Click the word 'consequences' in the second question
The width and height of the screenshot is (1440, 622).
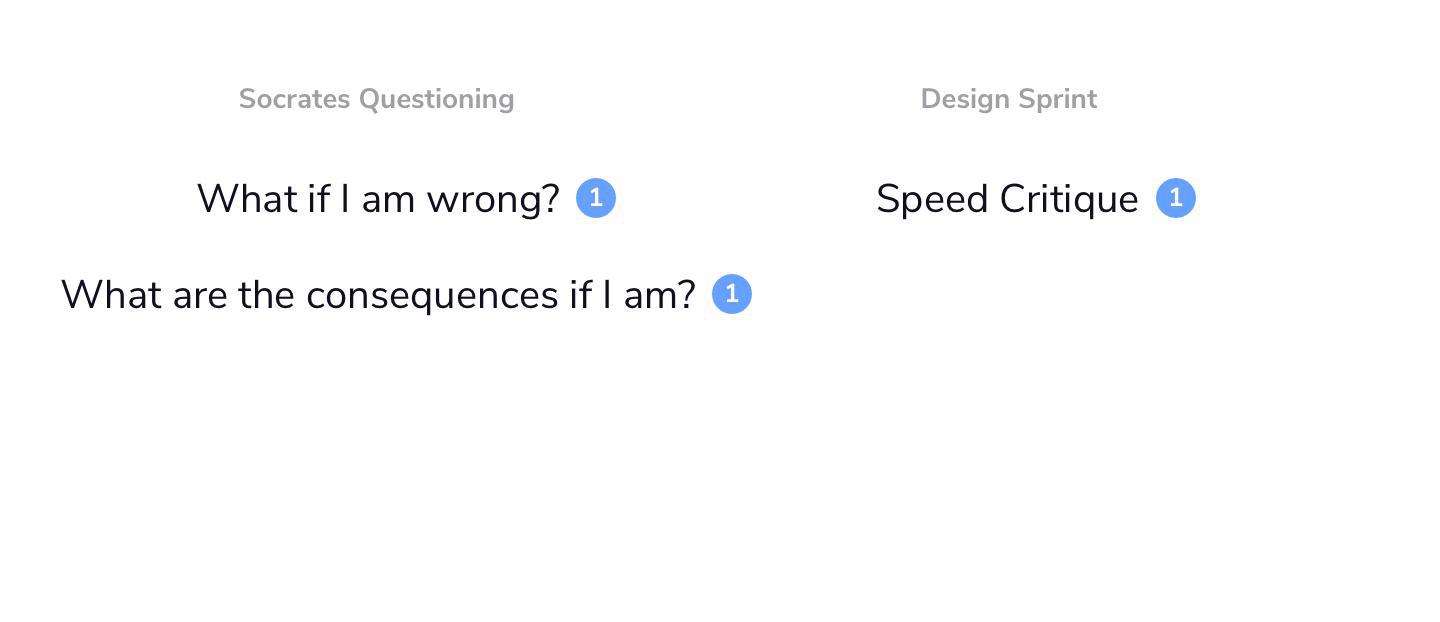click(432, 296)
